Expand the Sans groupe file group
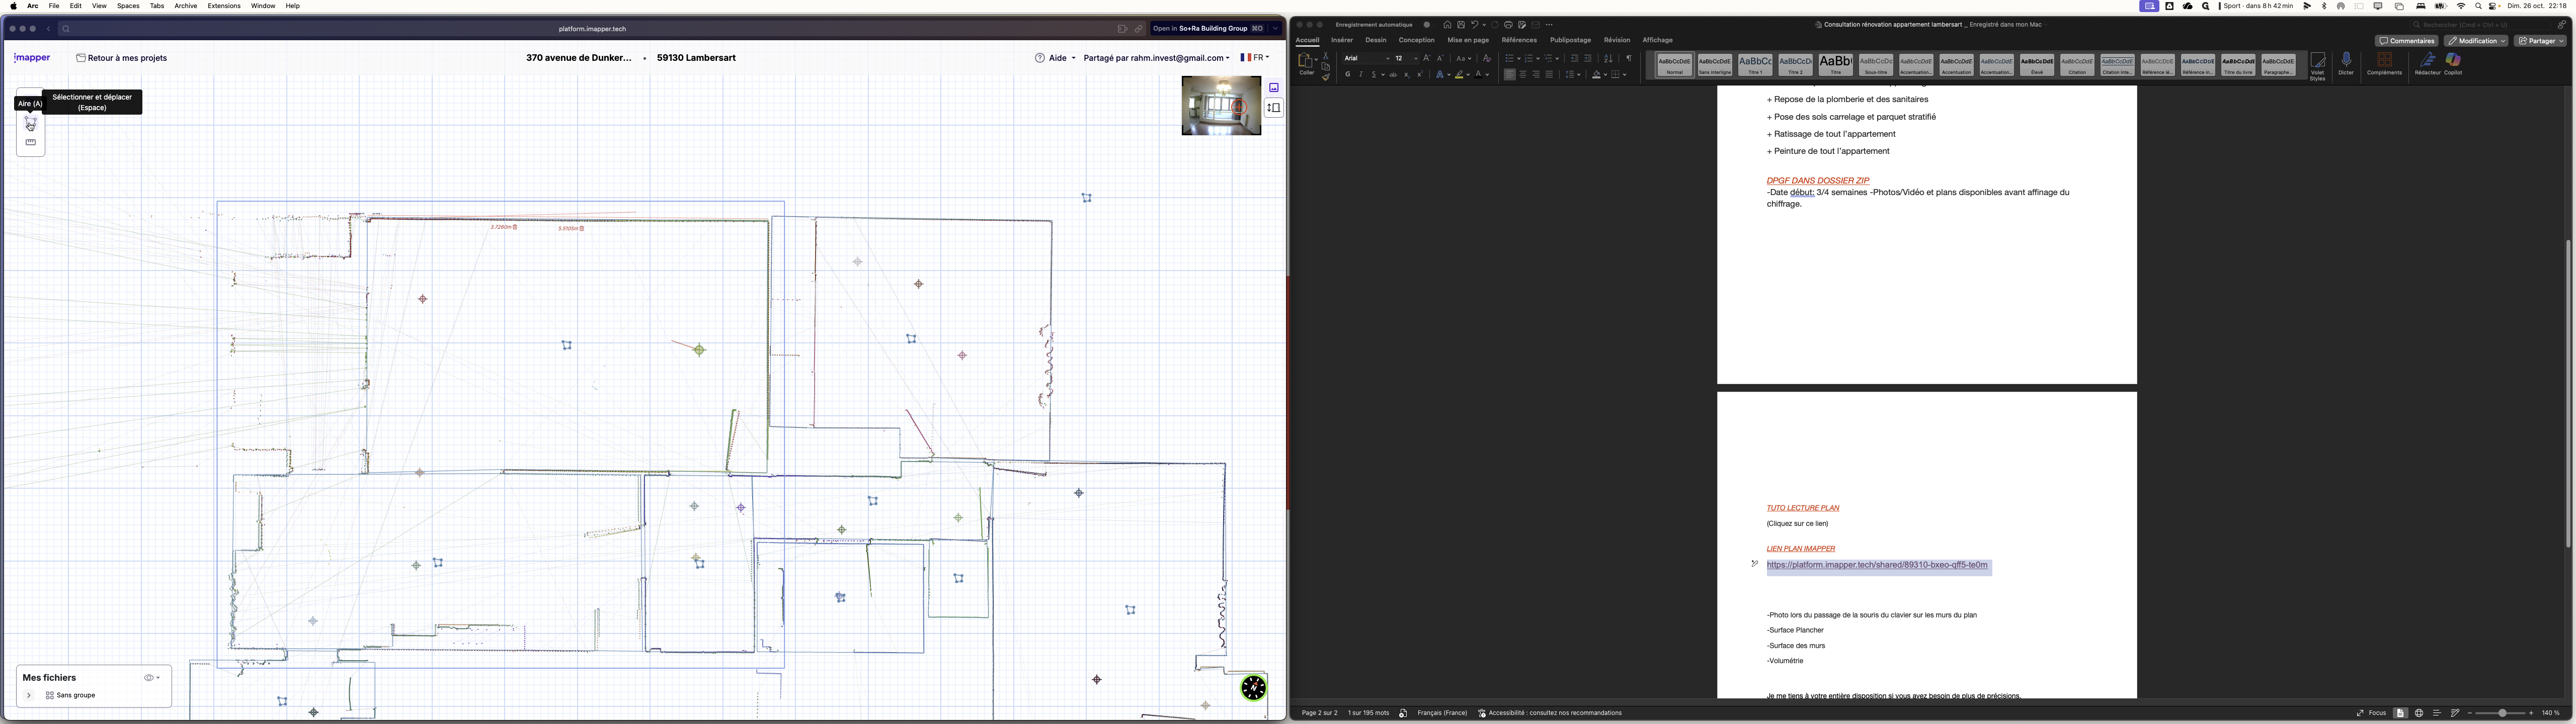The width and height of the screenshot is (2576, 724). (29, 695)
